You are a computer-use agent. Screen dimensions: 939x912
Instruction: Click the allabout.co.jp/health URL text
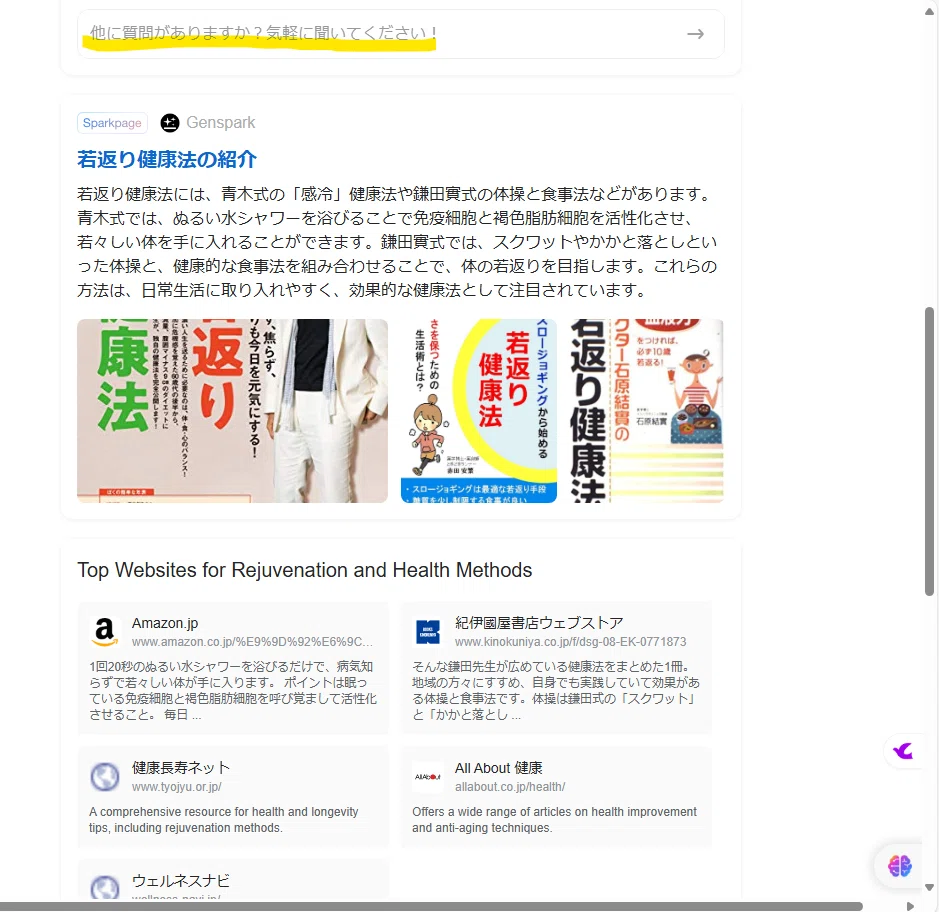pyautogui.click(x=510, y=787)
